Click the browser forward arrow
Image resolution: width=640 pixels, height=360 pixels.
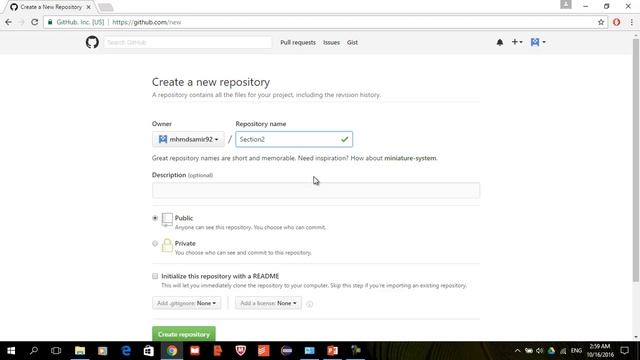21,22
